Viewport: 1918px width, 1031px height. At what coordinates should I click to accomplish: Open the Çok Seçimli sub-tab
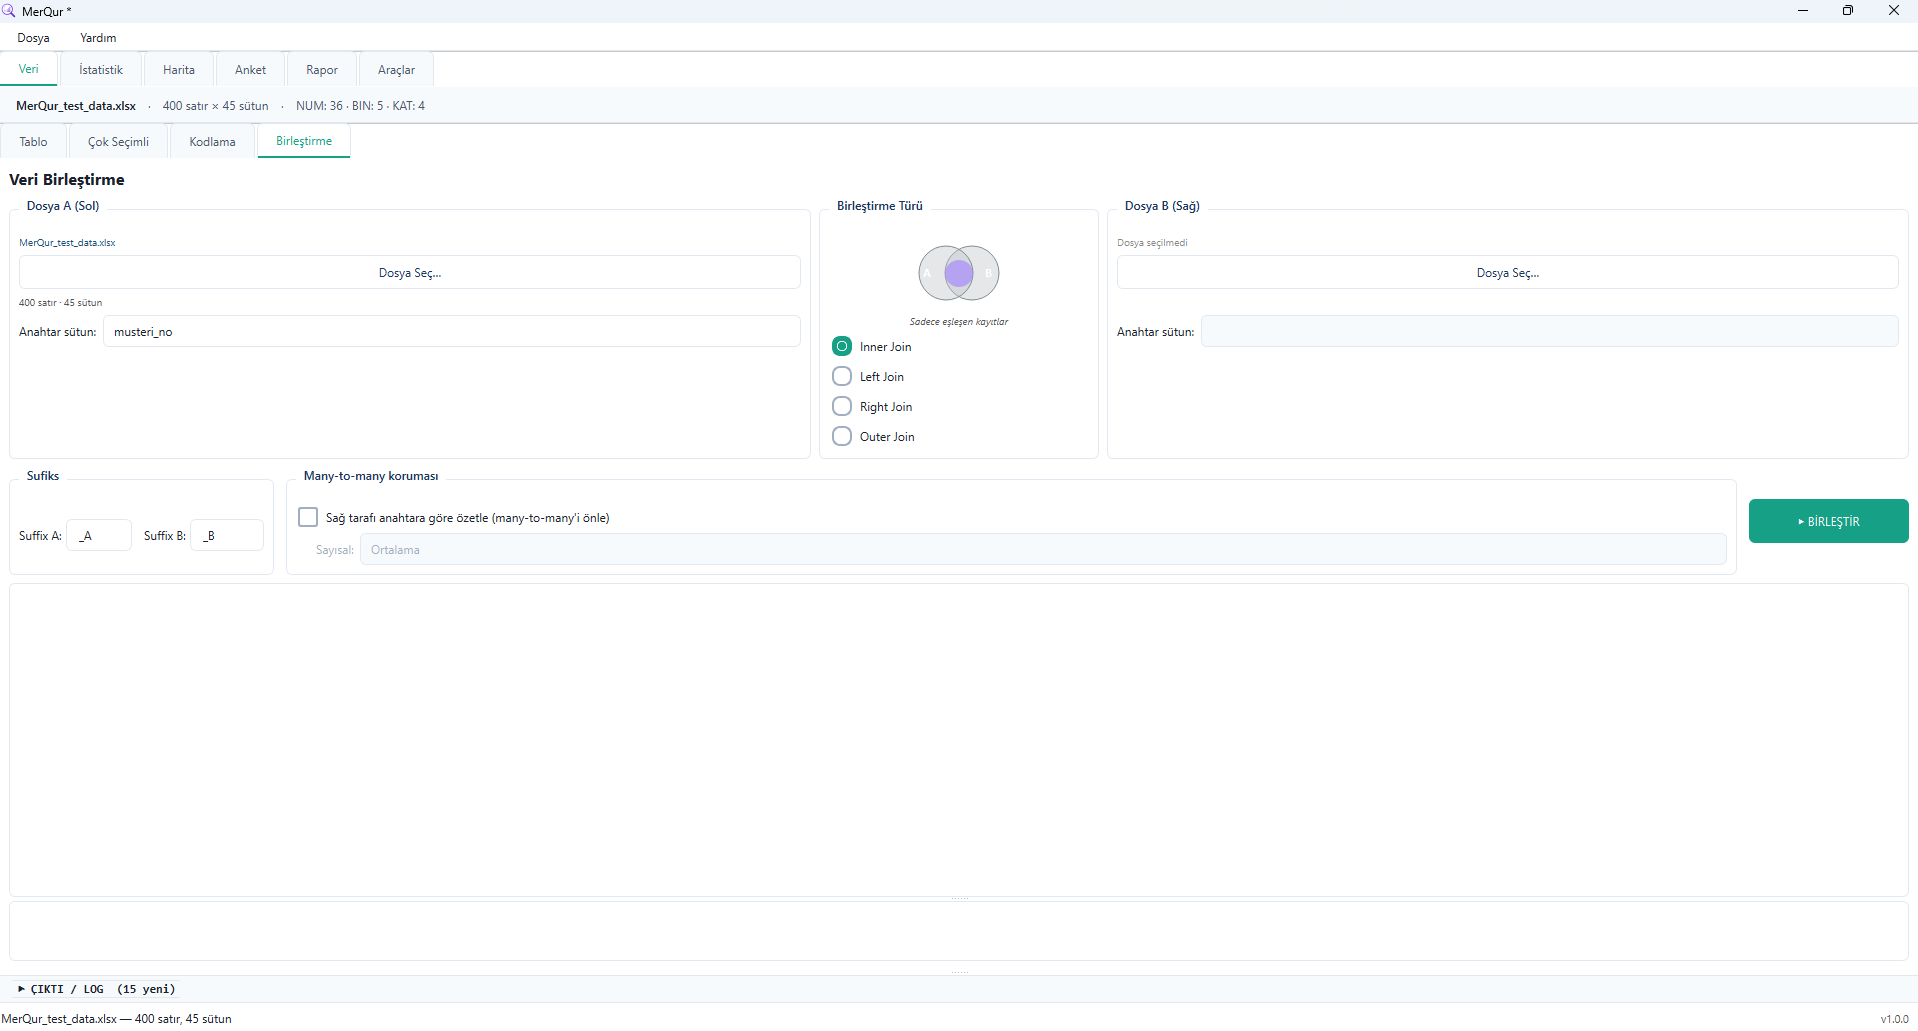118,142
